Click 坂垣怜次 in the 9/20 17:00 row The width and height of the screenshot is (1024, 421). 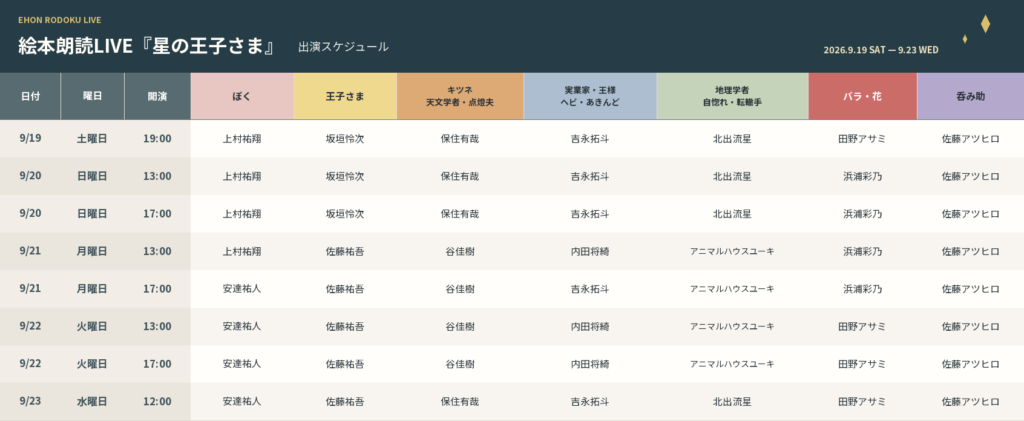345,213
